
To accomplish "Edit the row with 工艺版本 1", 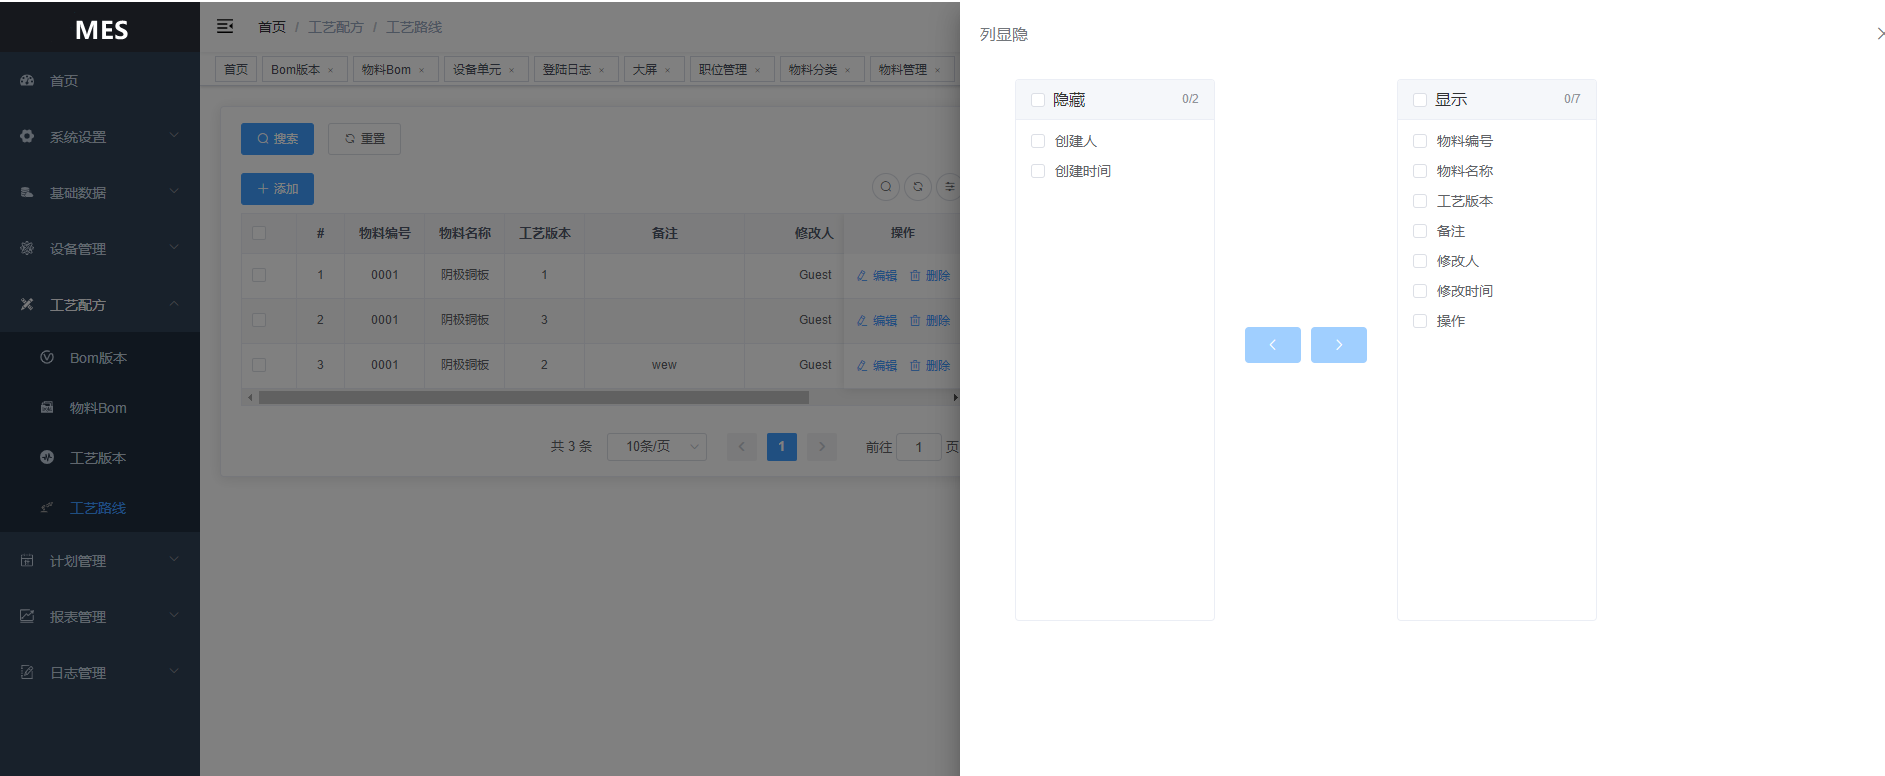I will click(877, 276).
